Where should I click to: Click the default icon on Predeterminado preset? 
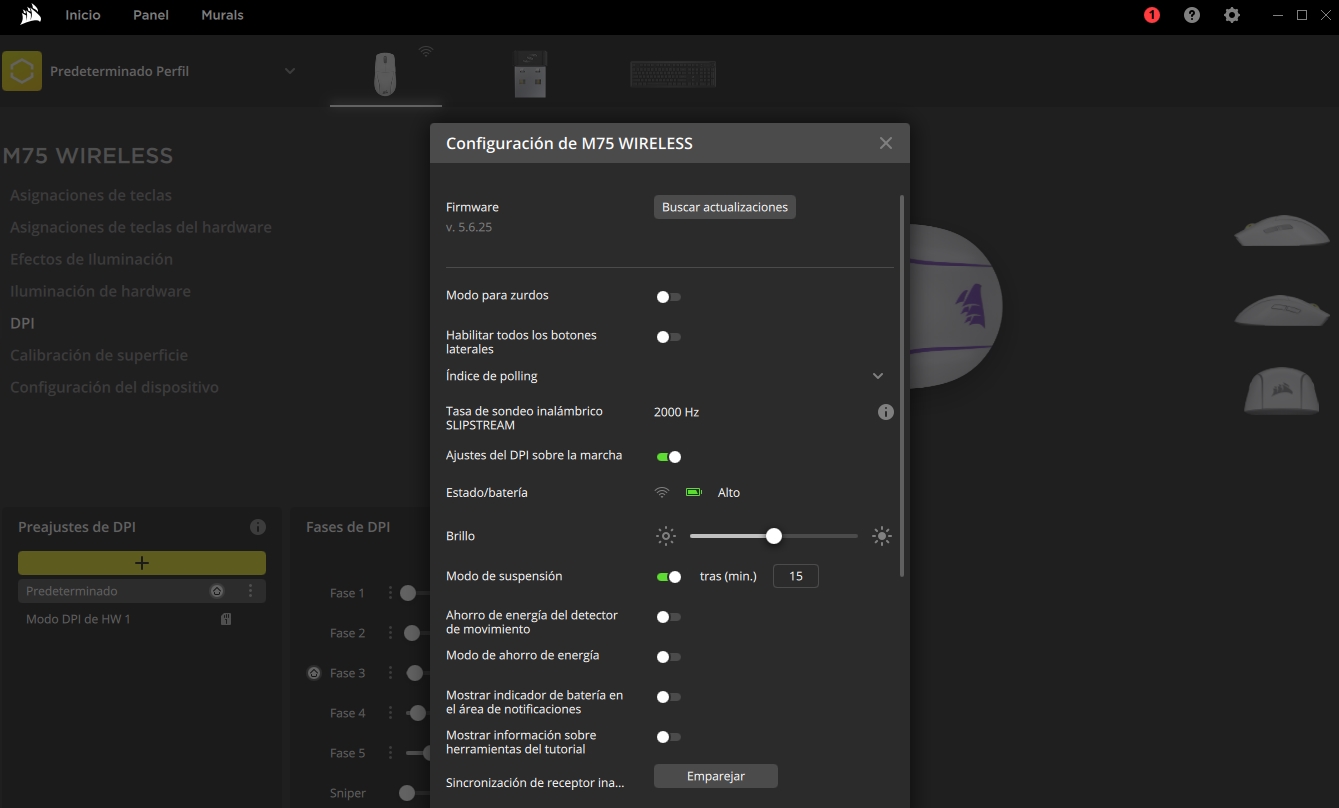point(217,591)
